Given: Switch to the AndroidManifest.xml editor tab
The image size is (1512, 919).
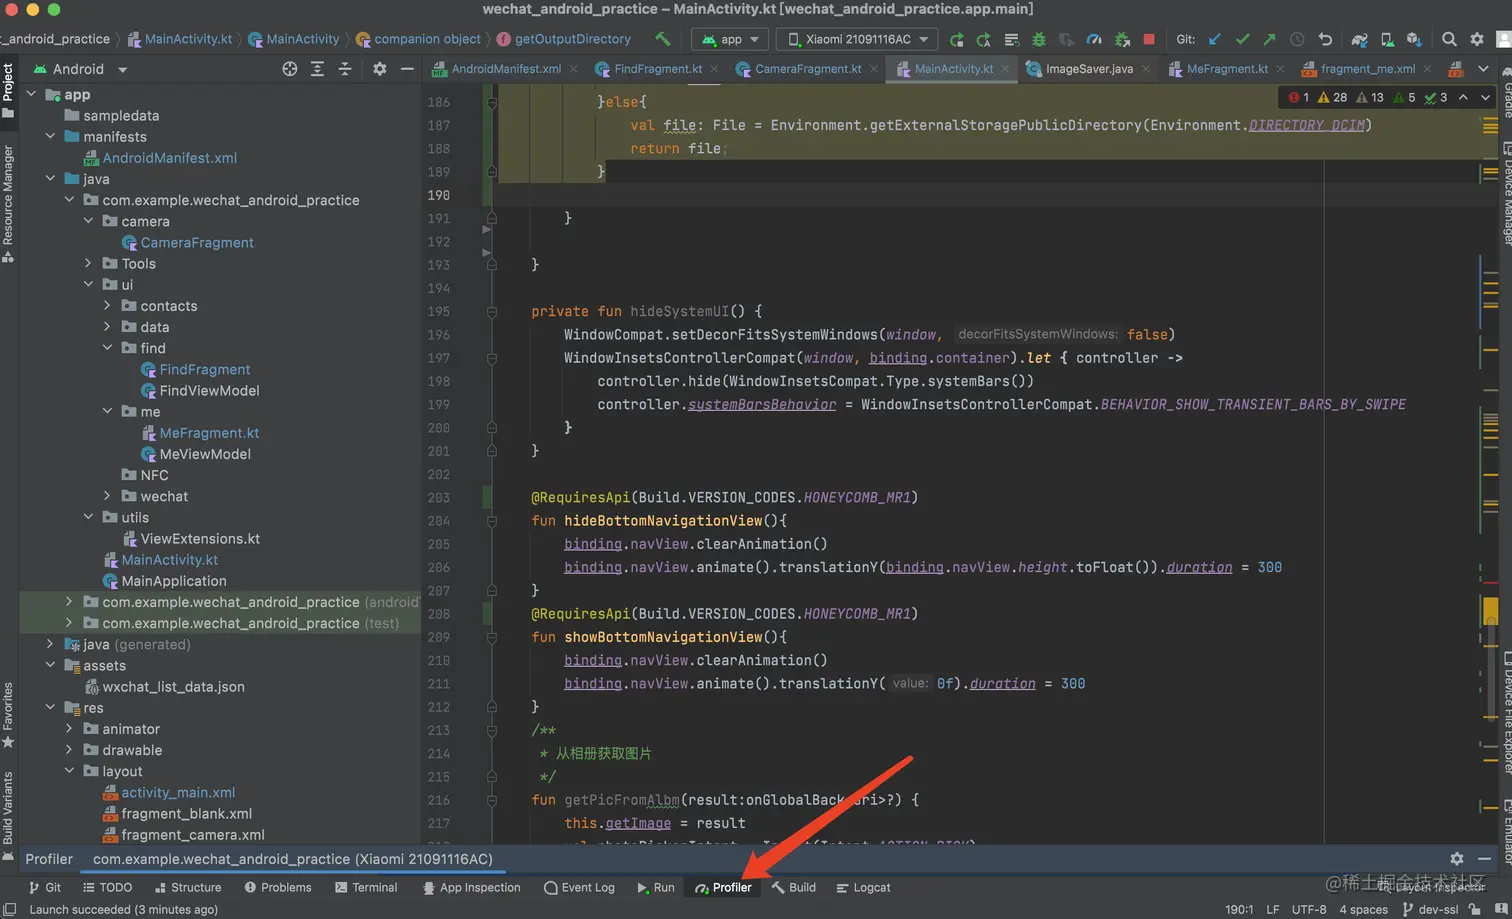Looking at the screenshot, I should (x=504, y=69).
